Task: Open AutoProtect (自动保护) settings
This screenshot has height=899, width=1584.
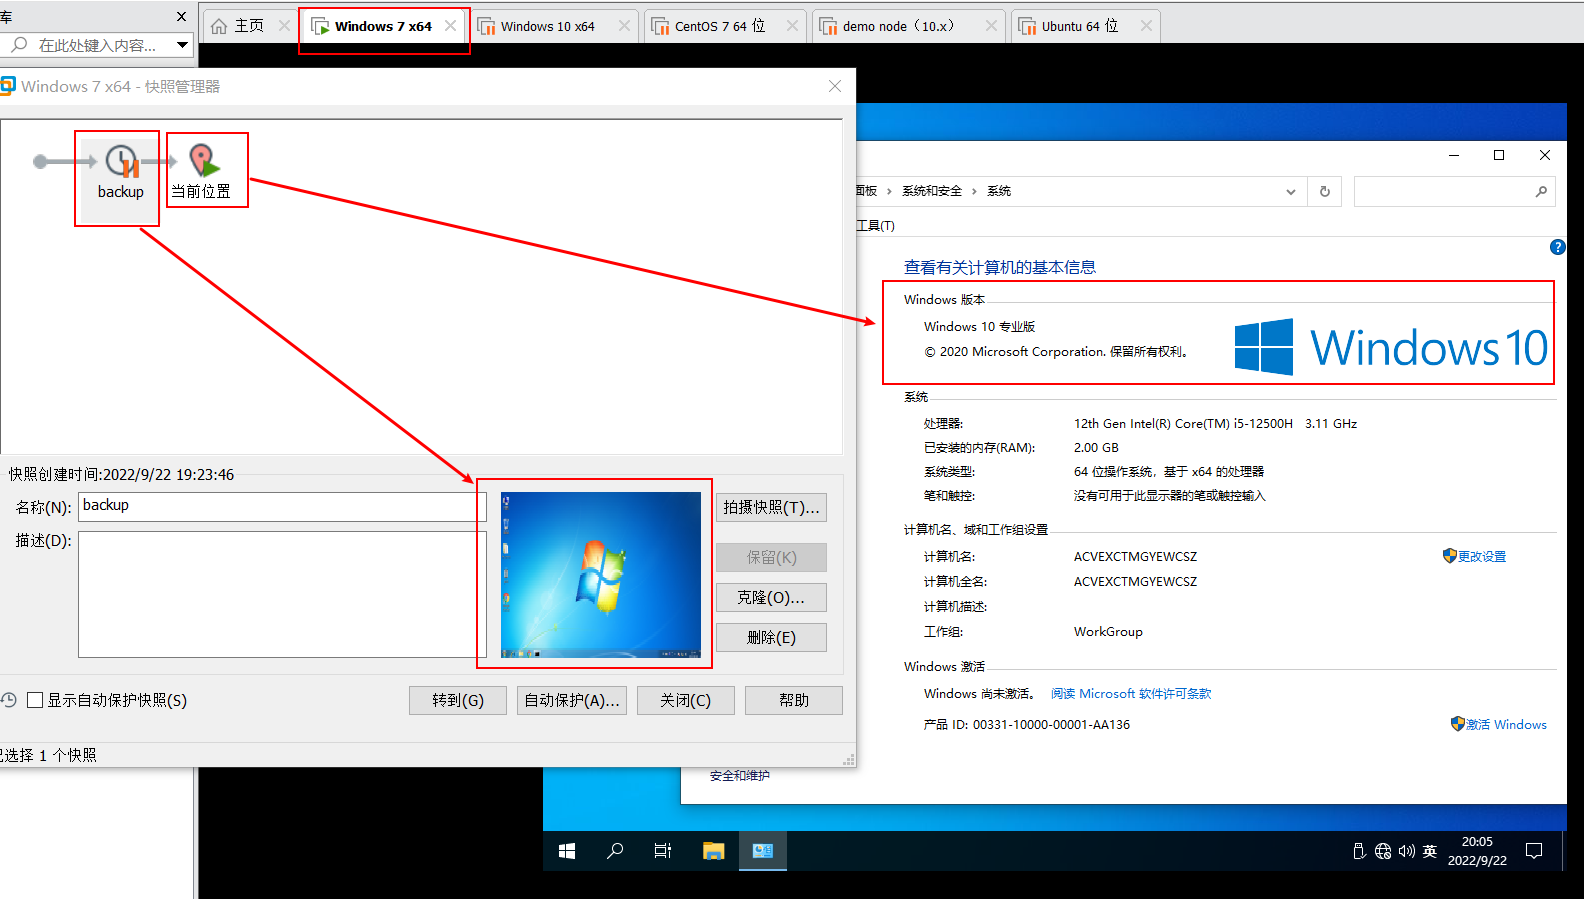Action: 572,700
